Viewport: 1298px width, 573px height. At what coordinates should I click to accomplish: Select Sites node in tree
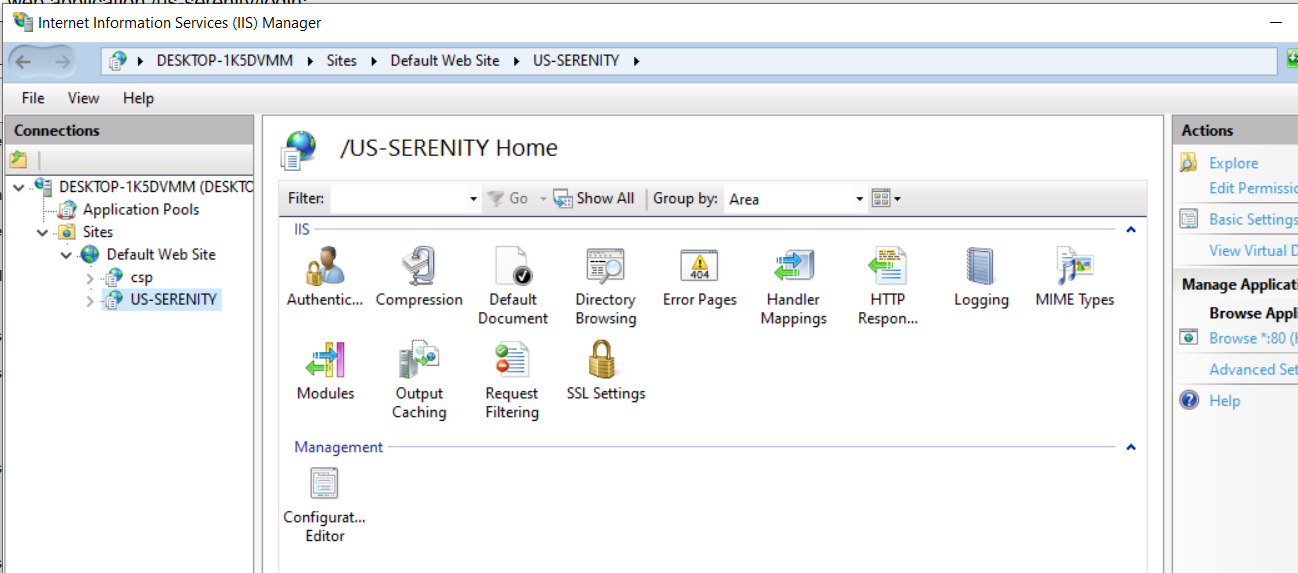point(98,232)
